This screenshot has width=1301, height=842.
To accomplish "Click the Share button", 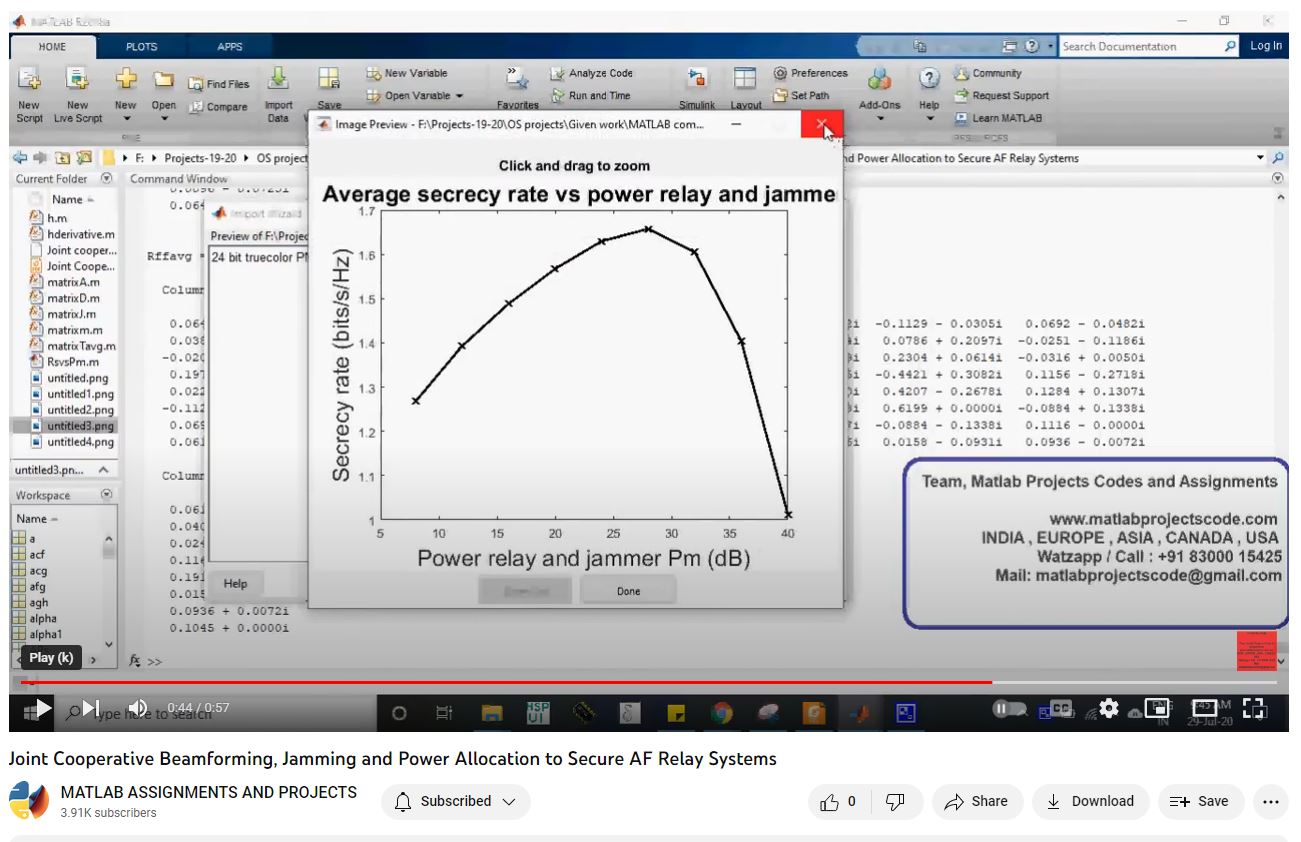I will [977, 801].
